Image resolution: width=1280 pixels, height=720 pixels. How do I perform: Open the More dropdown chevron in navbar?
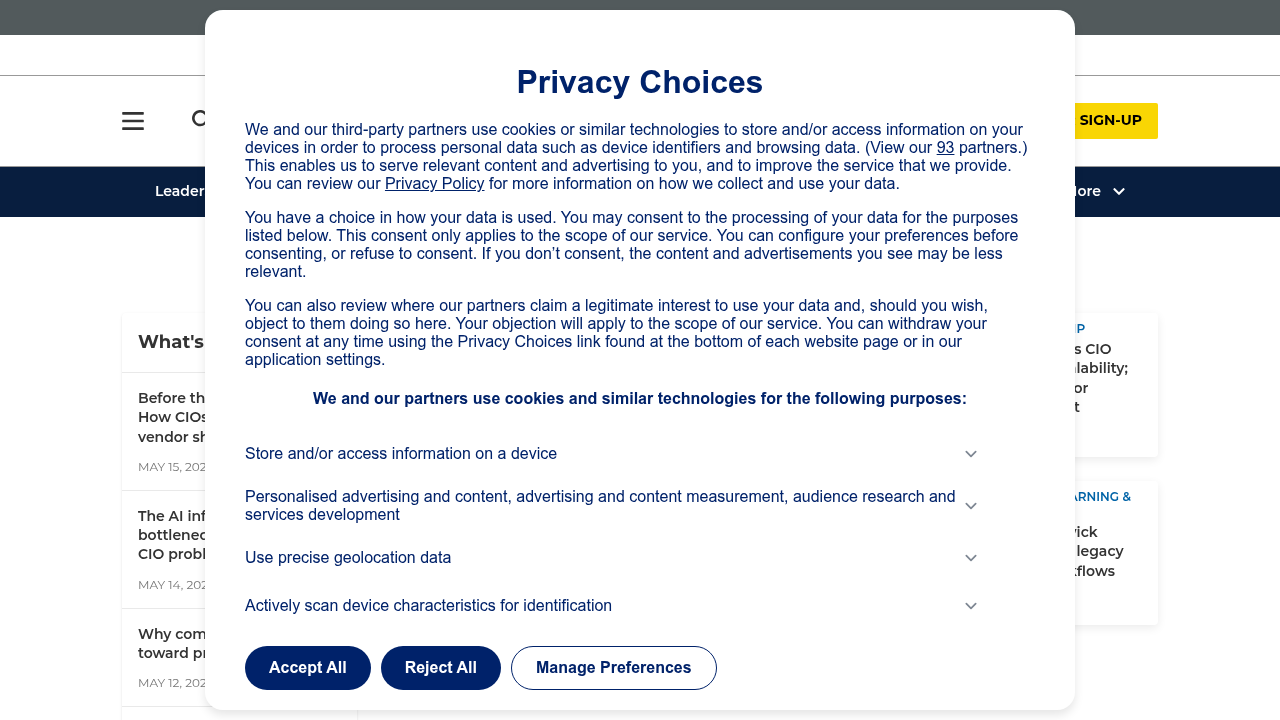point(1119,191)
